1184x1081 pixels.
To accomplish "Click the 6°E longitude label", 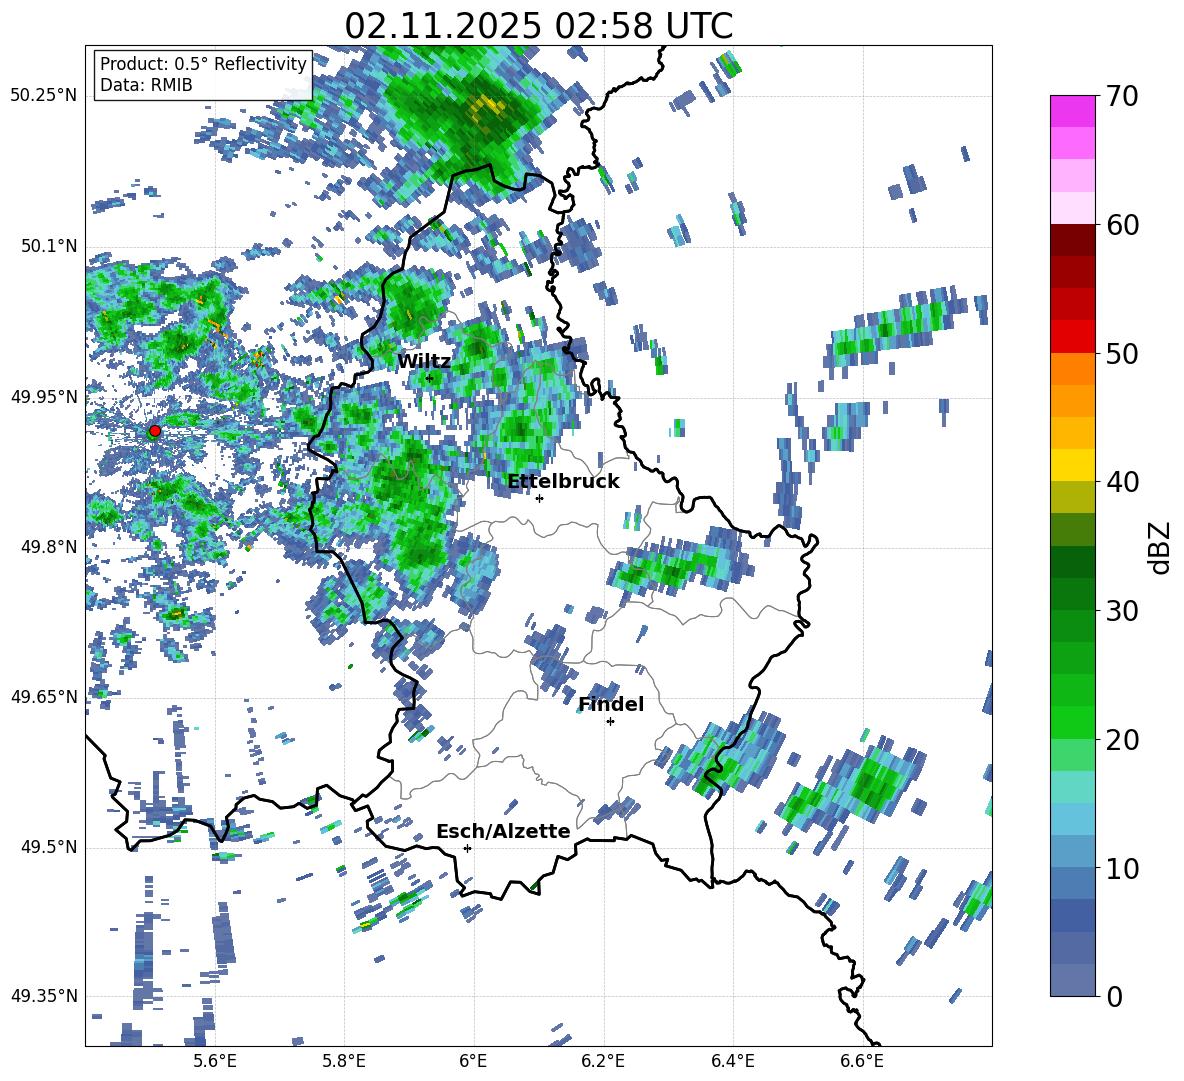I will pos(473,1061).
